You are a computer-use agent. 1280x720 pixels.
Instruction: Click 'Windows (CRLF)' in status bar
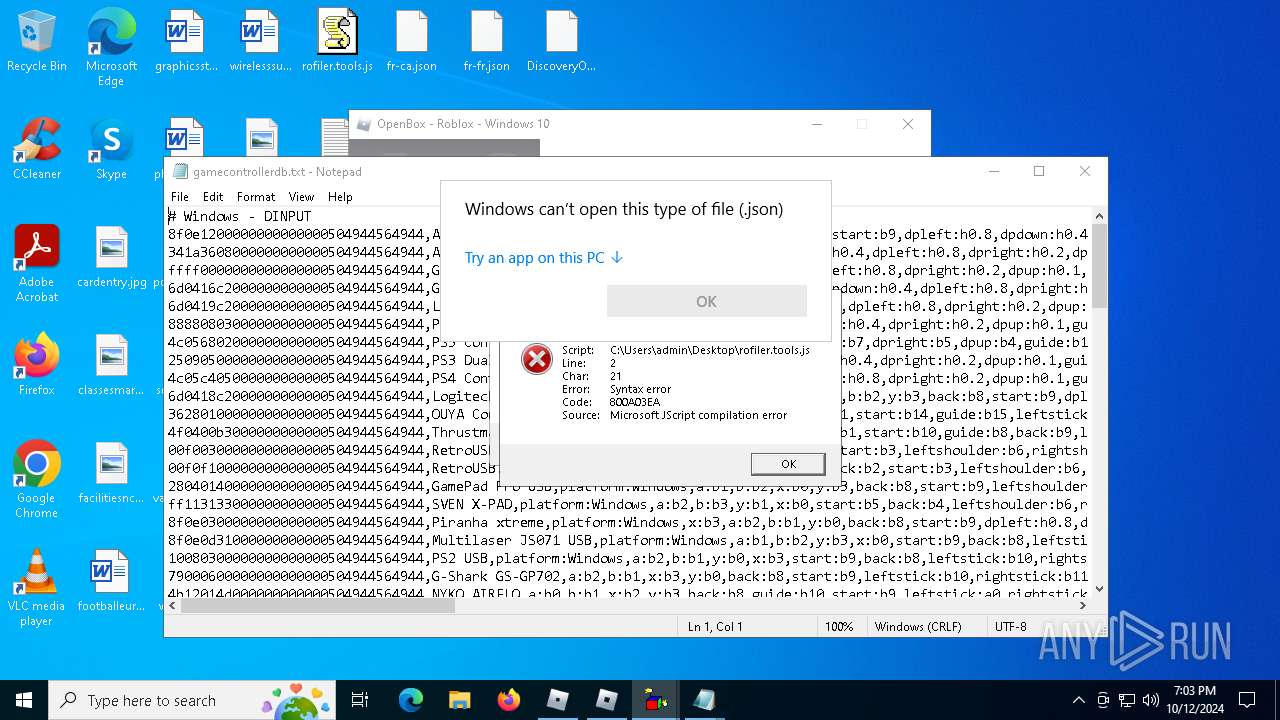[918, 627]
